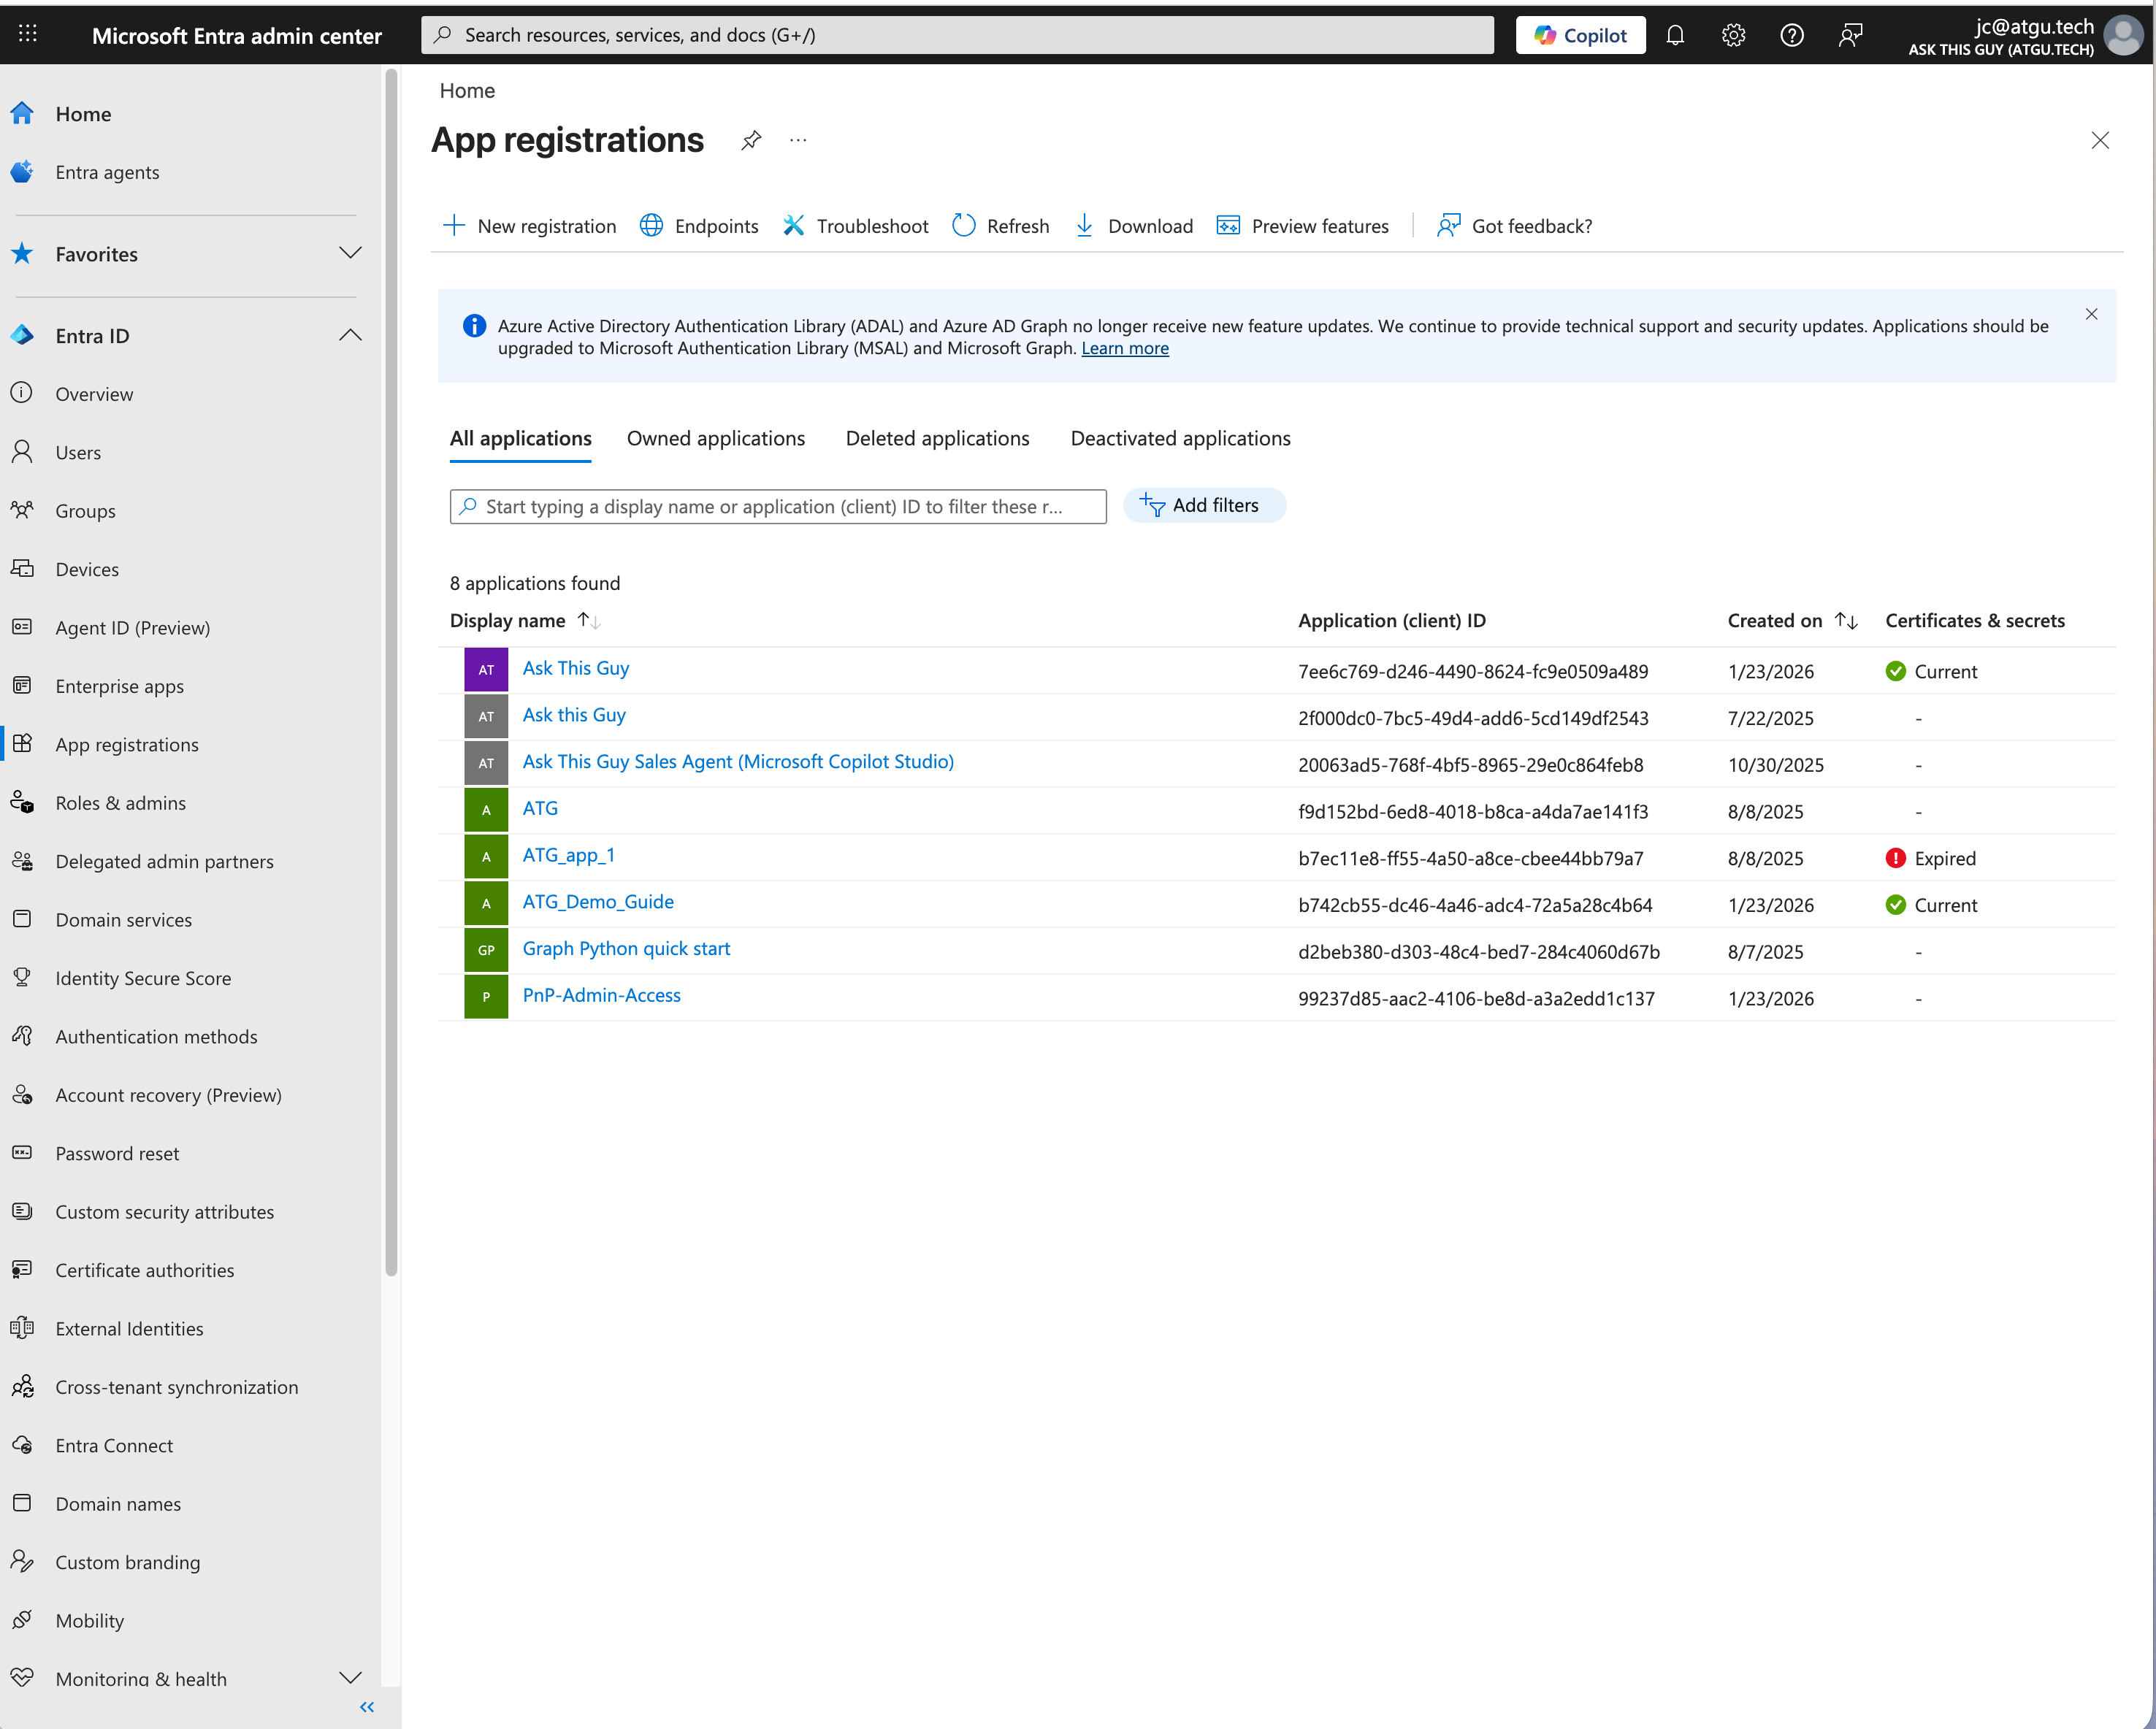Download the app registrations list
The image size is (2156, 1729).
click(x=1133, y=226)
